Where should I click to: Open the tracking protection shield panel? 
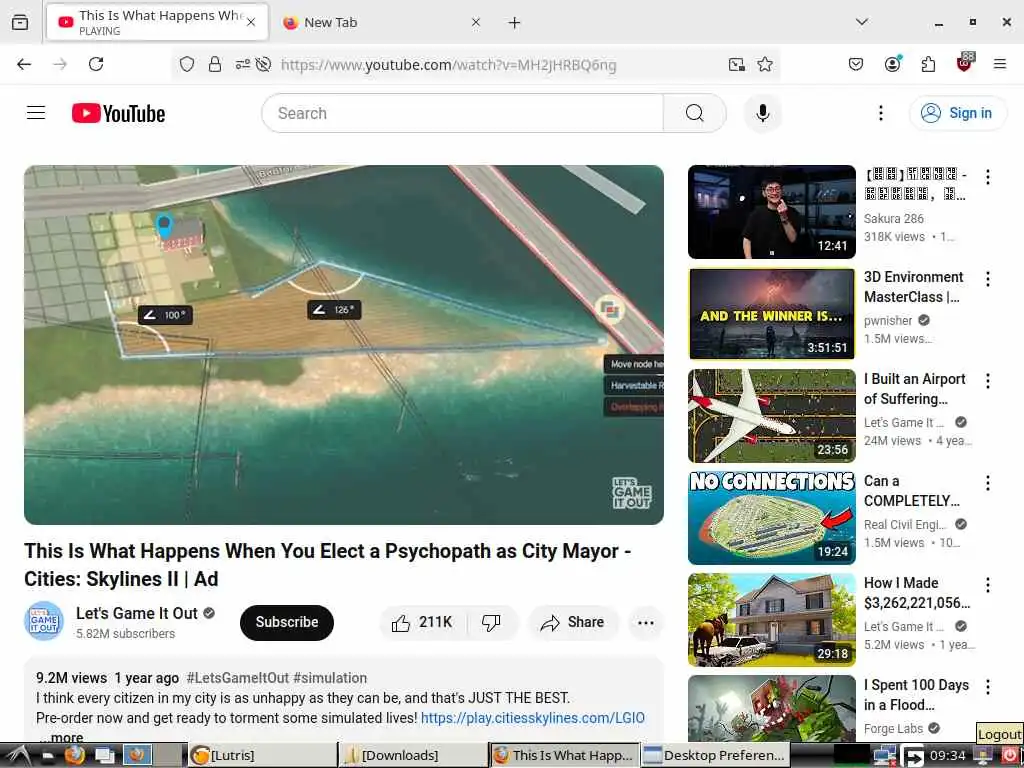(187, 64)
